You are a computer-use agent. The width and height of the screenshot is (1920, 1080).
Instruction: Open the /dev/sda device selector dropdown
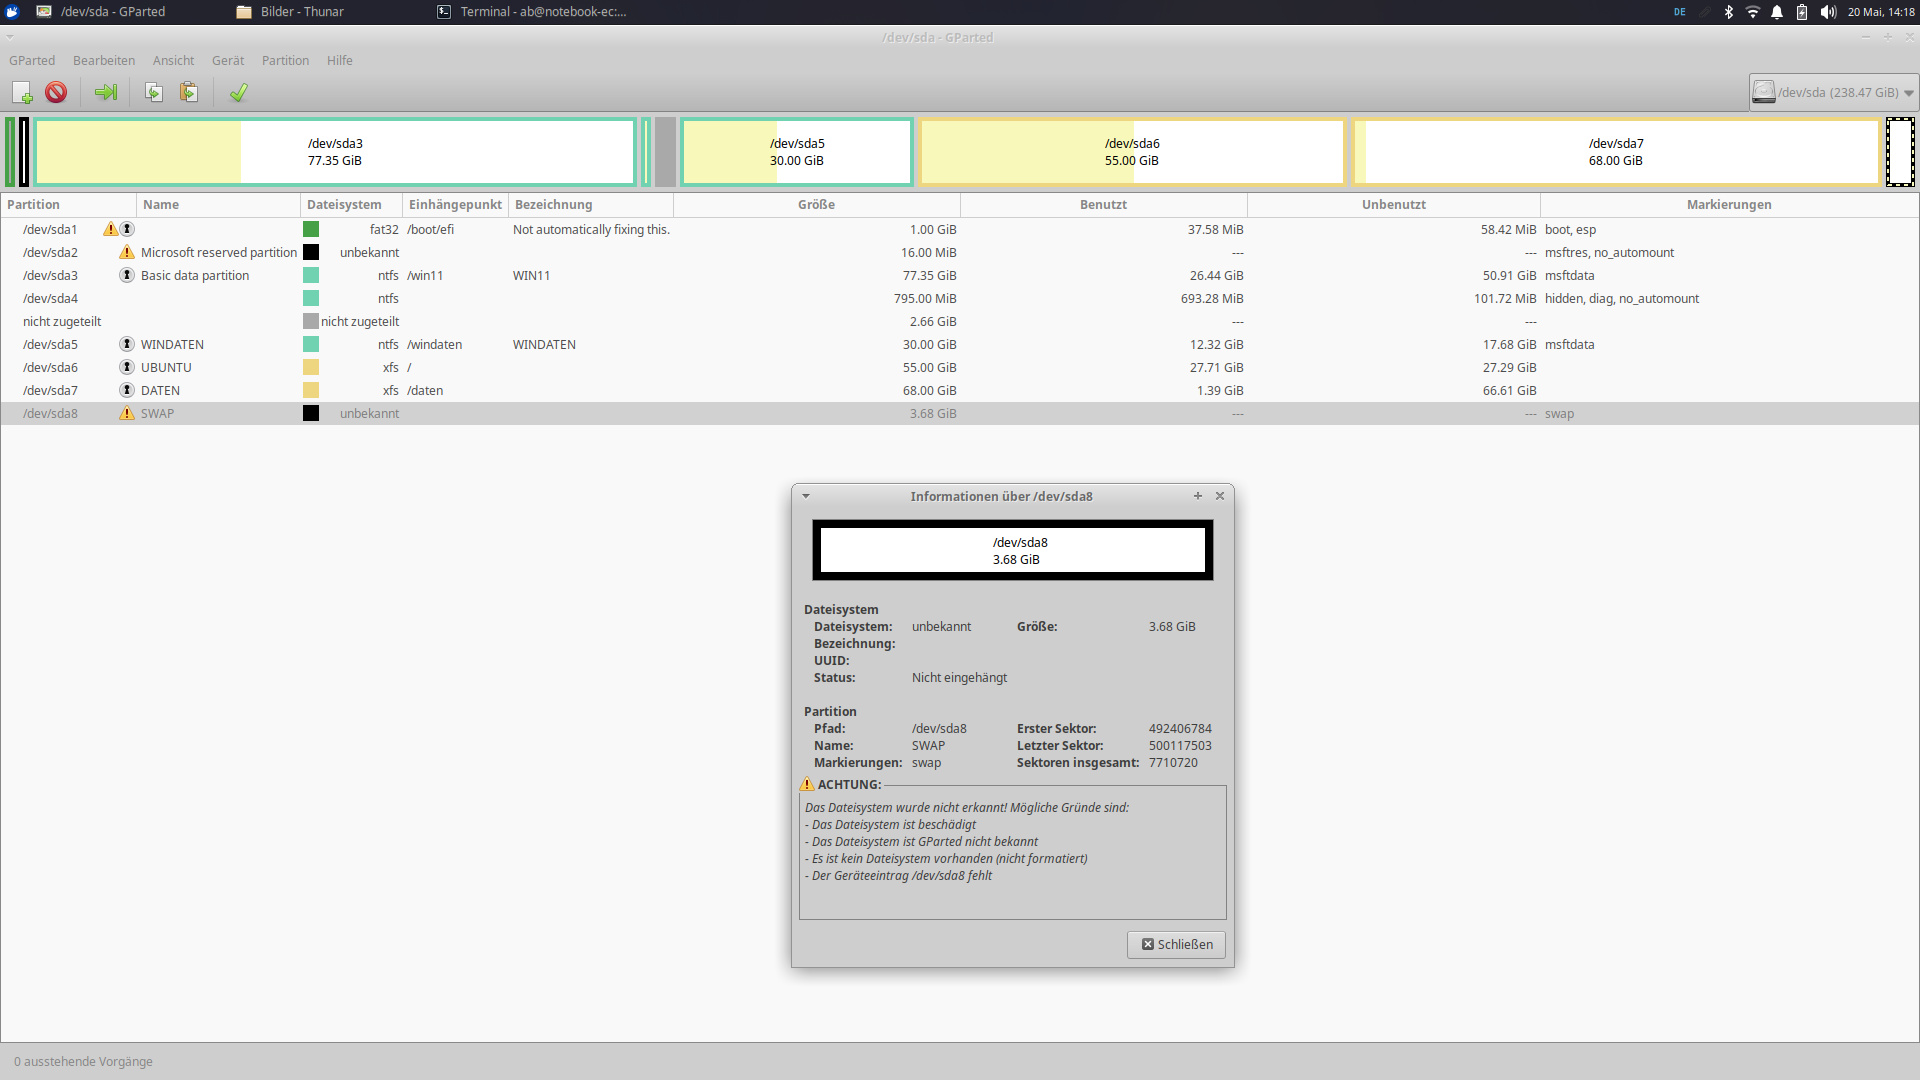pos(1834,93)
